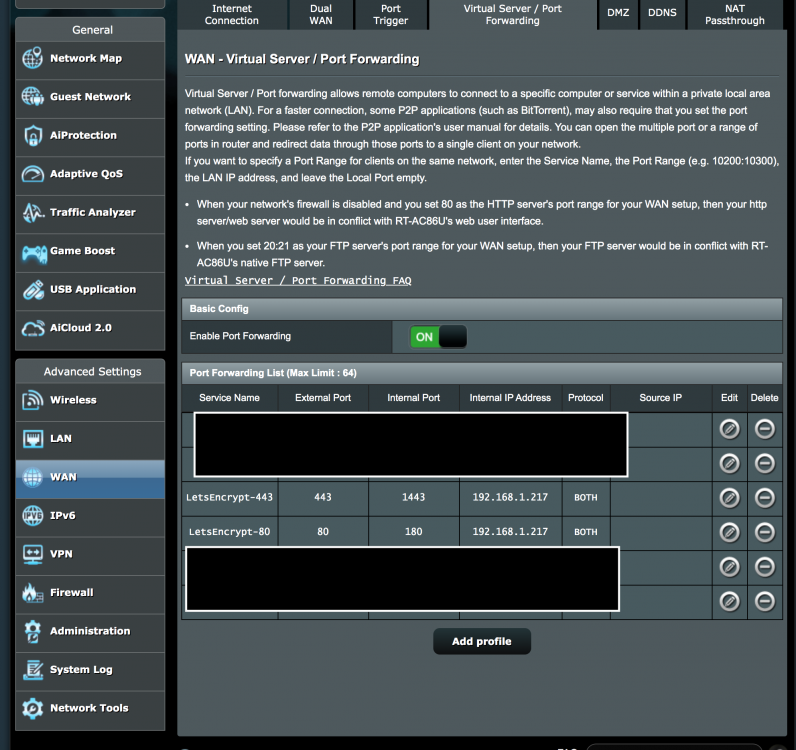Open Wireless settings label

click(x=73, y=400)
